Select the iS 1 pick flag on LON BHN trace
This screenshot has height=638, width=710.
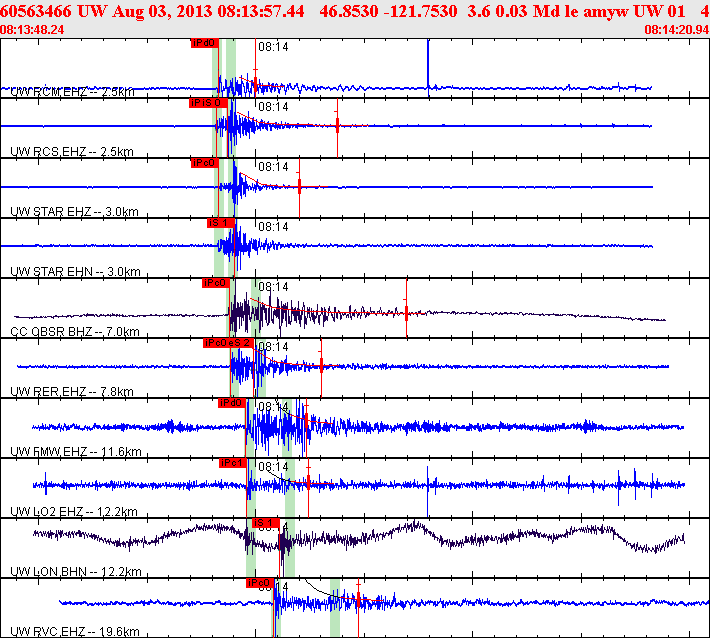point(266,523)
